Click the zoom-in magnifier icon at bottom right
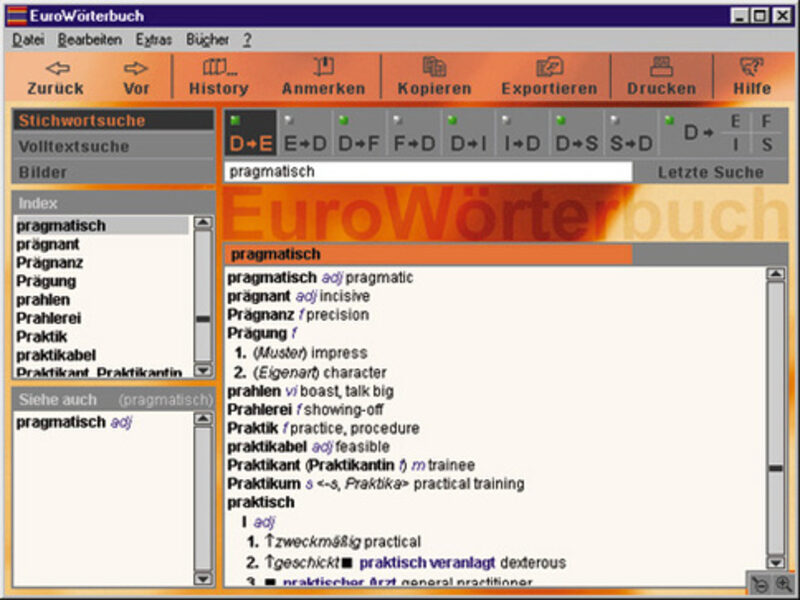Viewport: 800px width, 600px height. [784, 583]
